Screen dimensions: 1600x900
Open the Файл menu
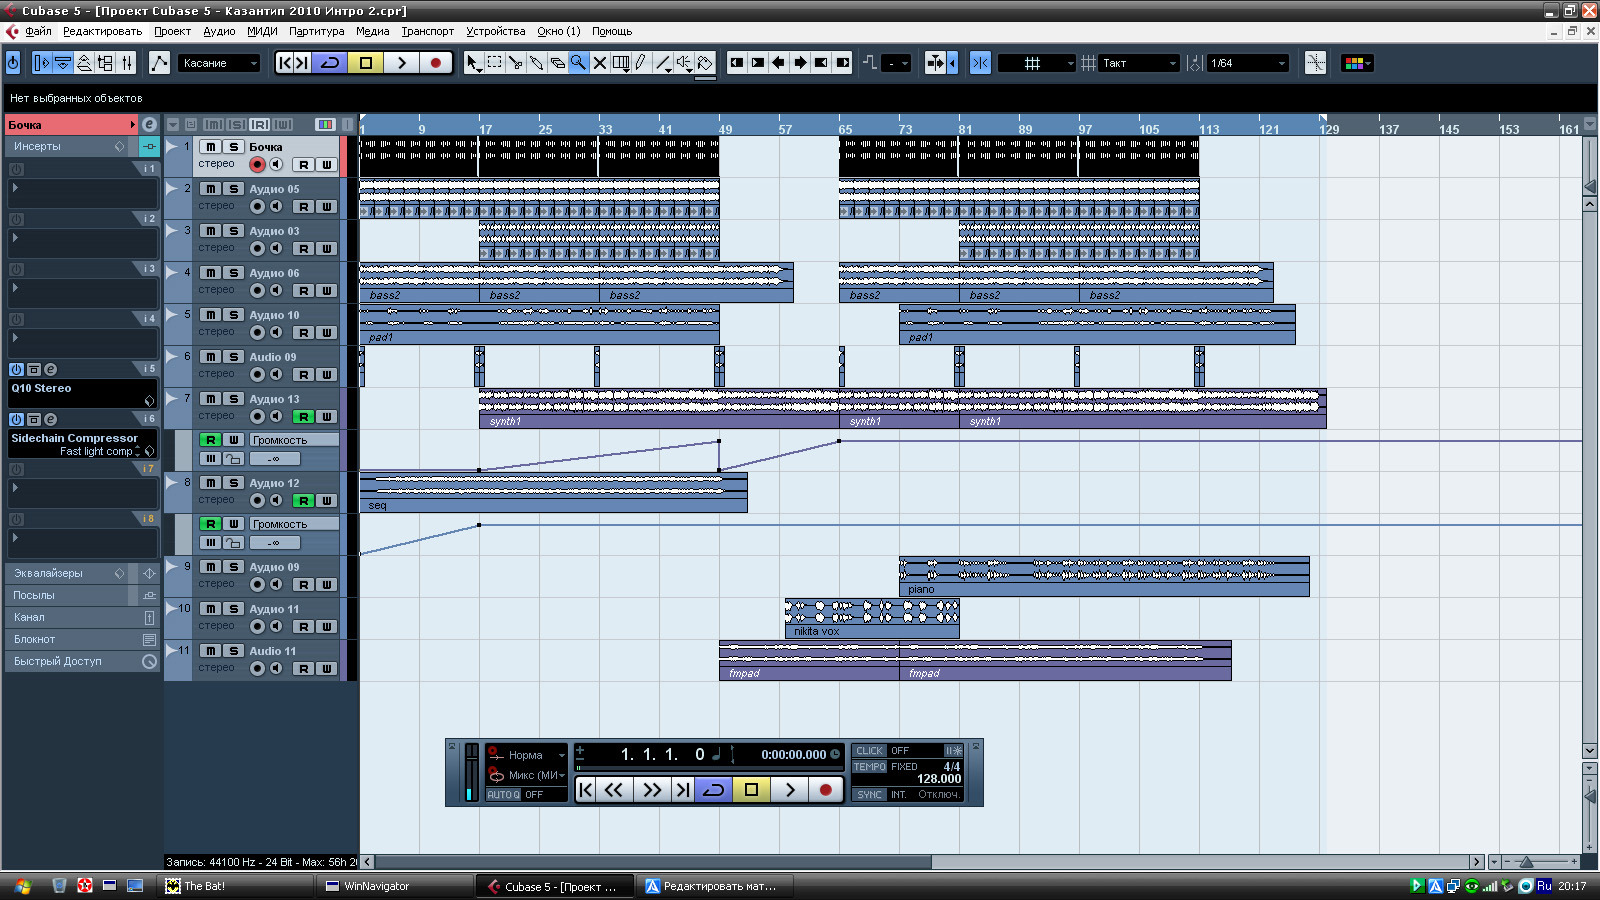[x=38, y=31]
